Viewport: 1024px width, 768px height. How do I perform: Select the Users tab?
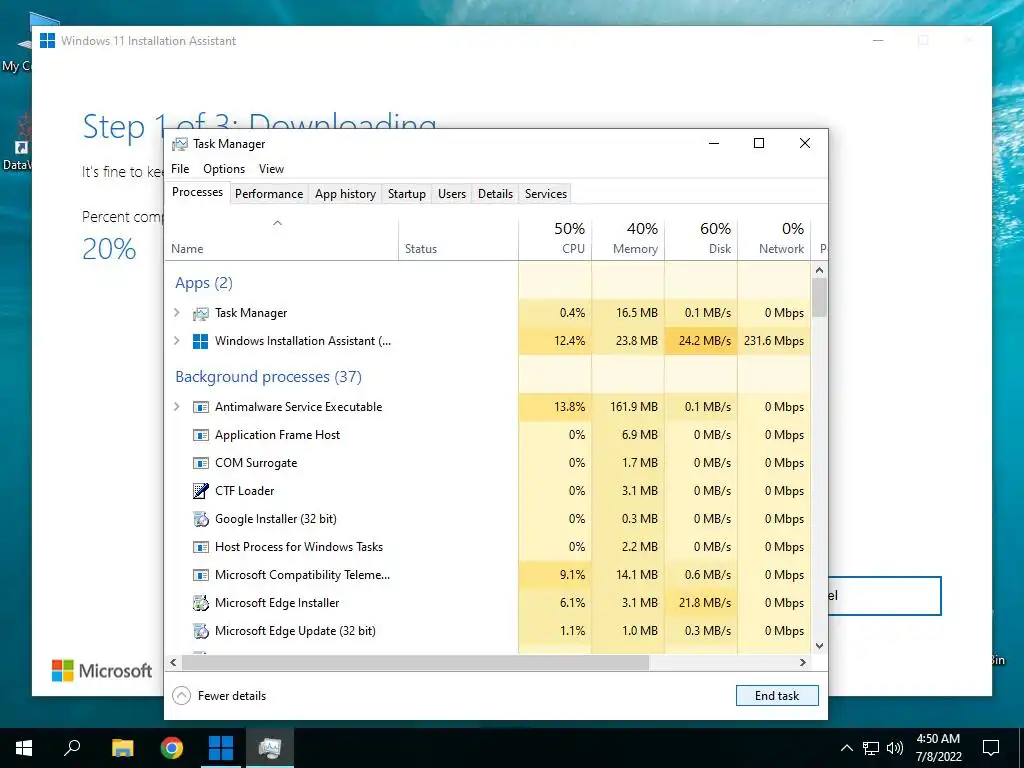452,194
